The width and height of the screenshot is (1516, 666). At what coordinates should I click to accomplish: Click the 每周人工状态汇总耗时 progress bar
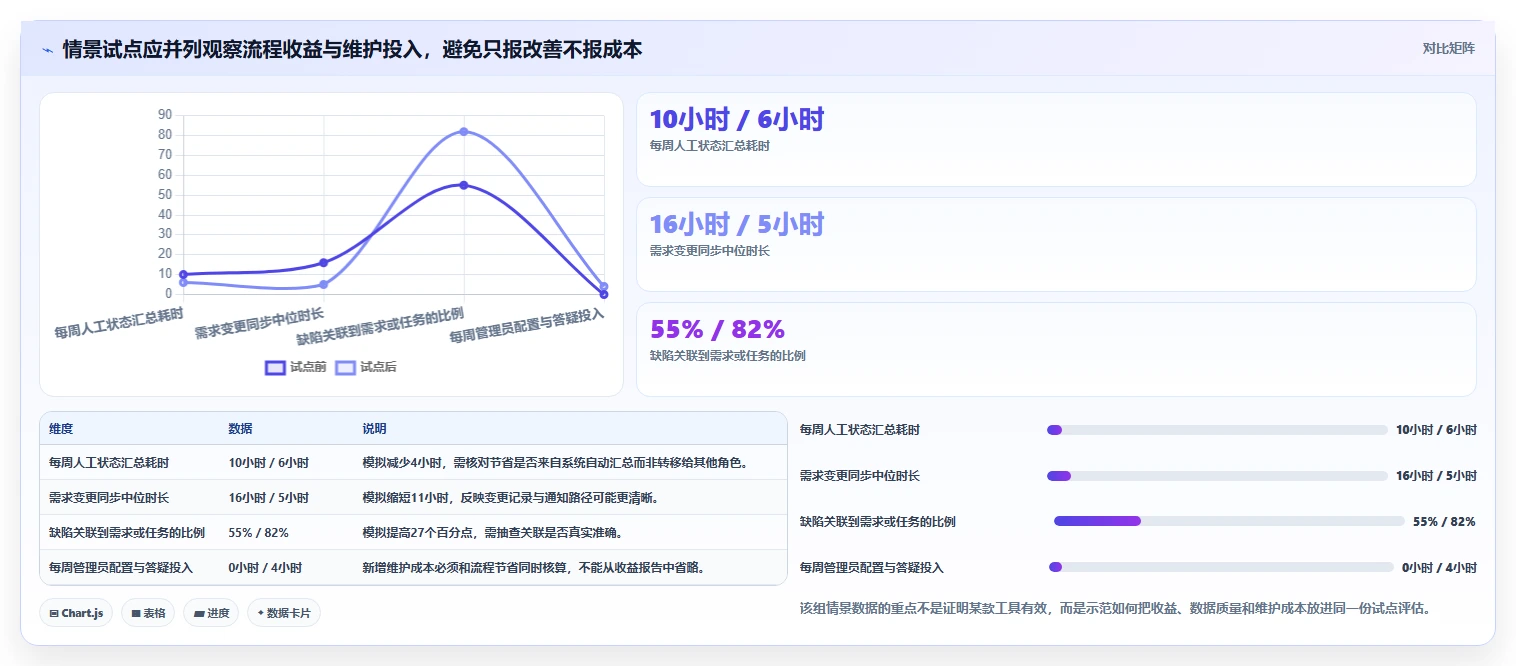[x=1217, y=430]
